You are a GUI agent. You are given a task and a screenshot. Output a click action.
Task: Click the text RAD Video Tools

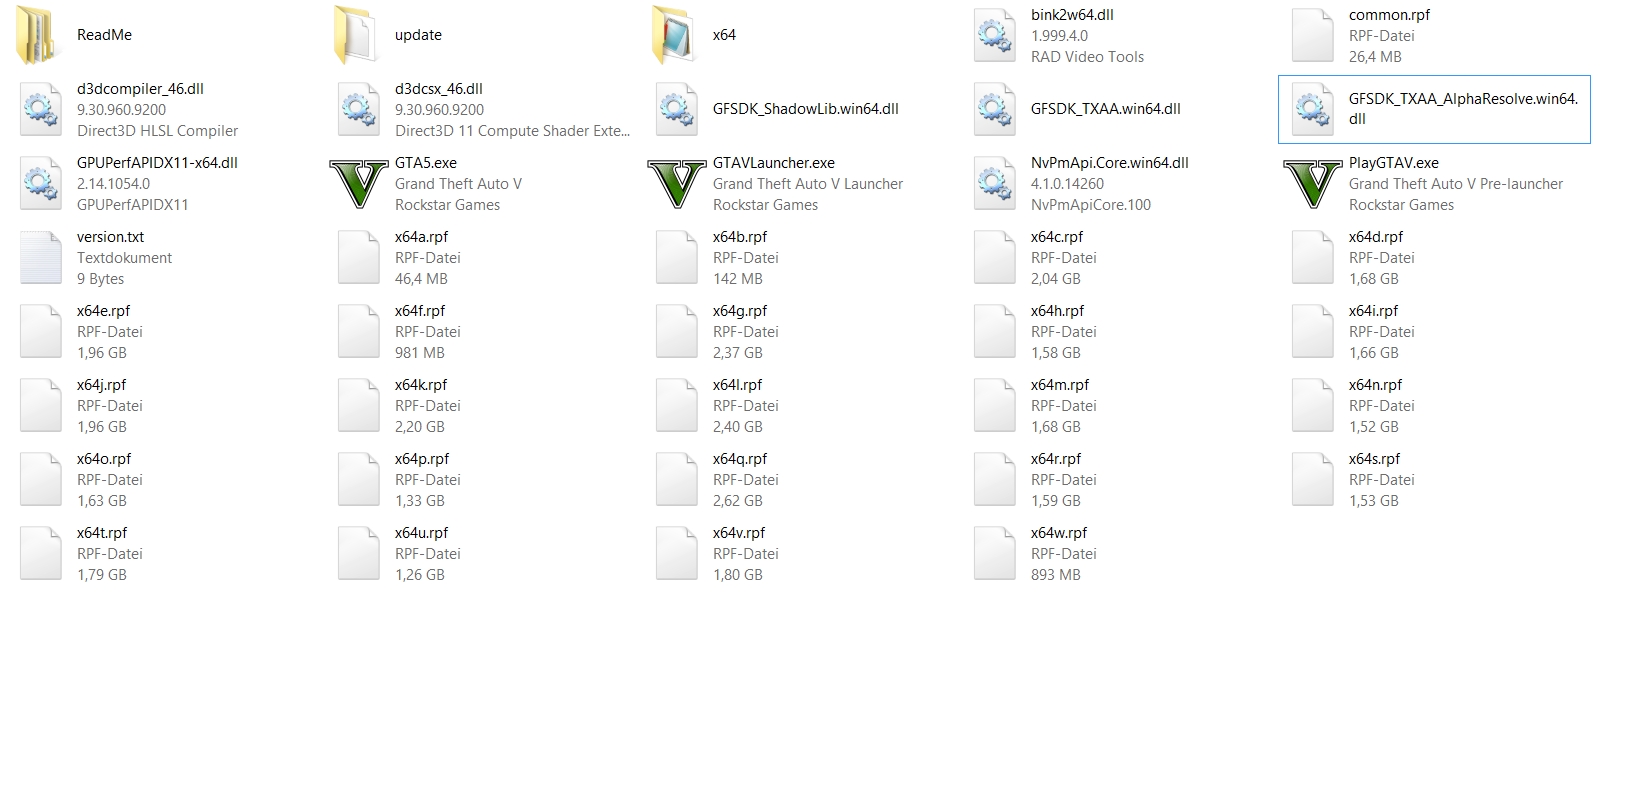tap(1088, 57)
